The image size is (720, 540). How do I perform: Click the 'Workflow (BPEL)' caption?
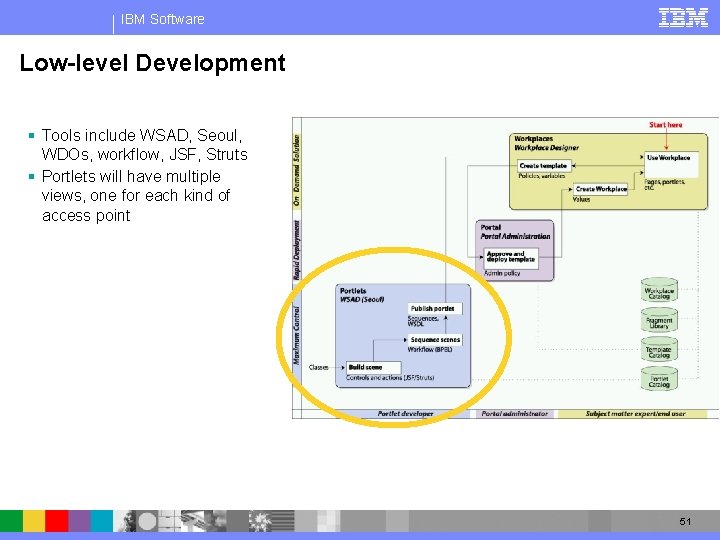[x=430, y=350]
